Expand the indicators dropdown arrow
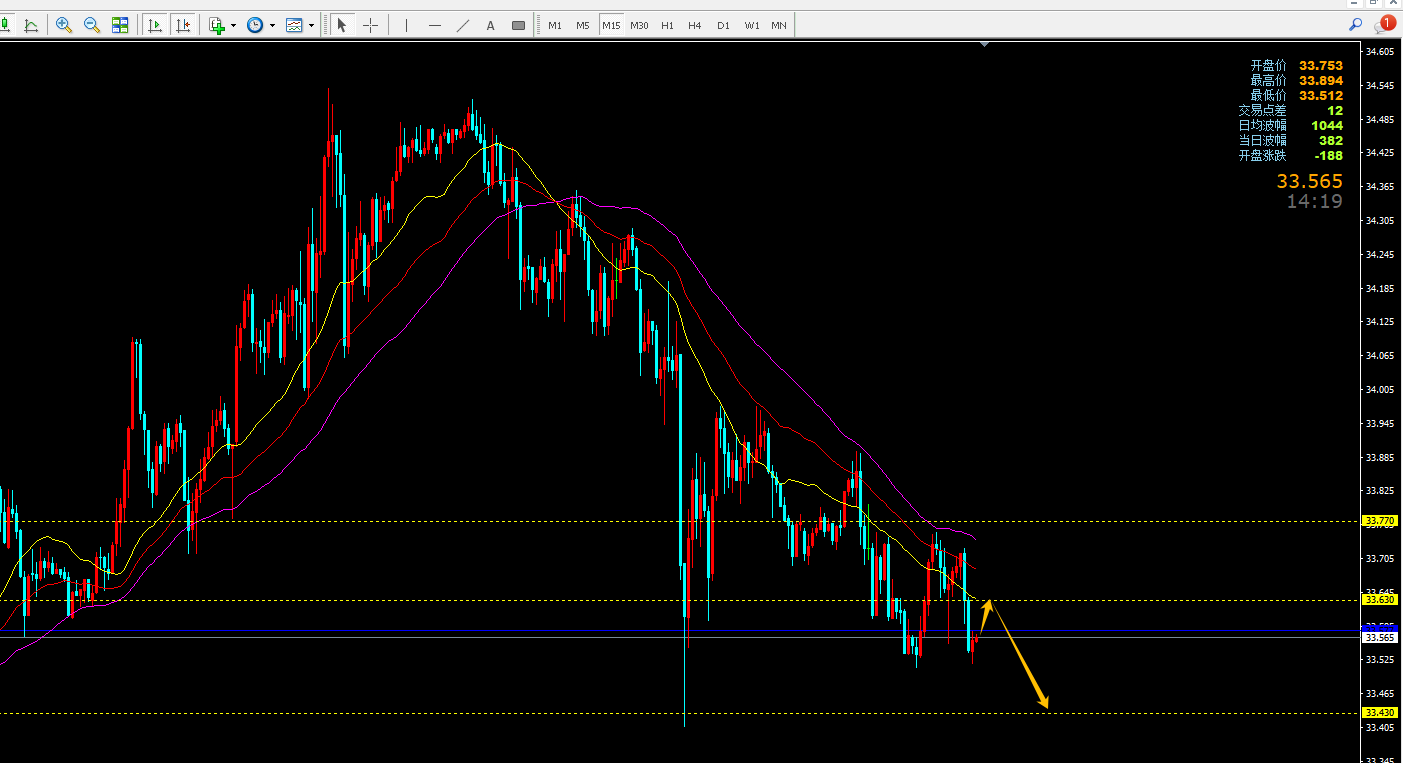This screenshot has width=1403, height=763. click(x=234, y=25)
